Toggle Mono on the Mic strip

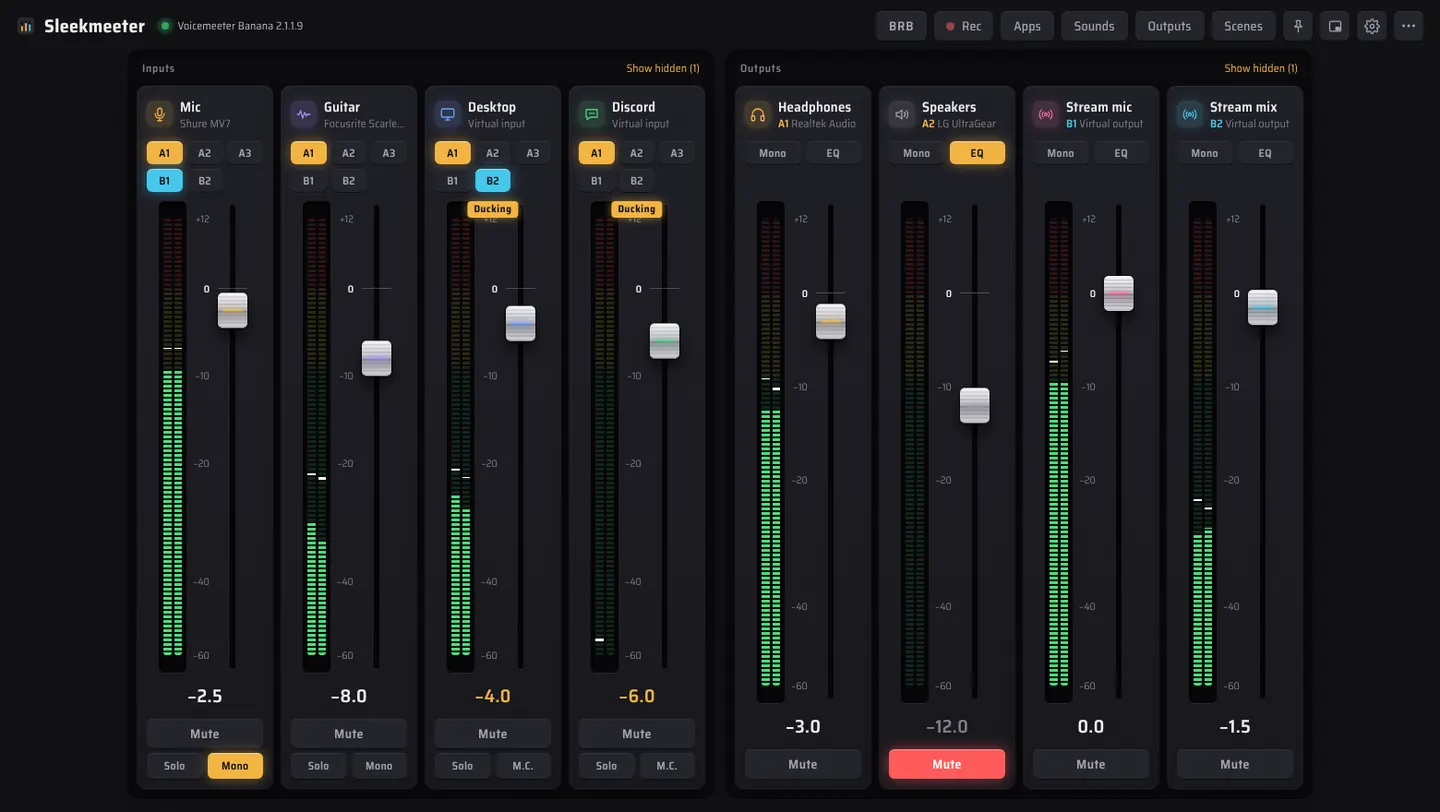tap(235, 766)
